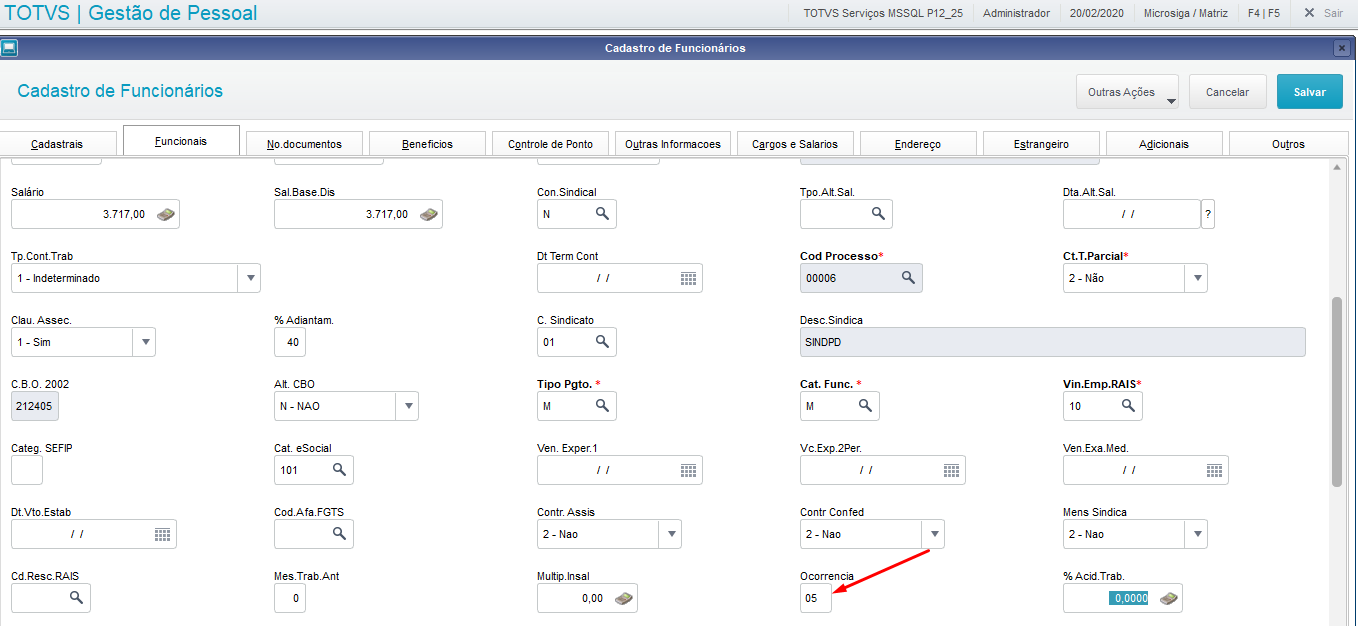Expand Contr. Assis dropdown
This screenshot has width=1358, height=626.
click(670, 534)
